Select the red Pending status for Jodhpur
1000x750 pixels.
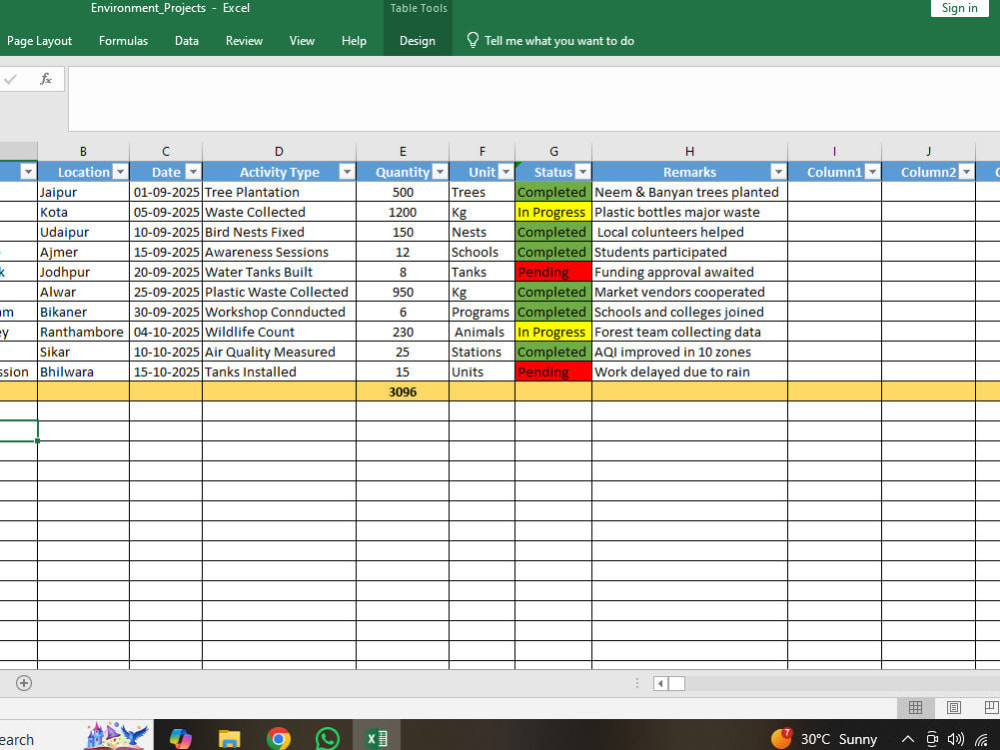[x=553, y=272]
